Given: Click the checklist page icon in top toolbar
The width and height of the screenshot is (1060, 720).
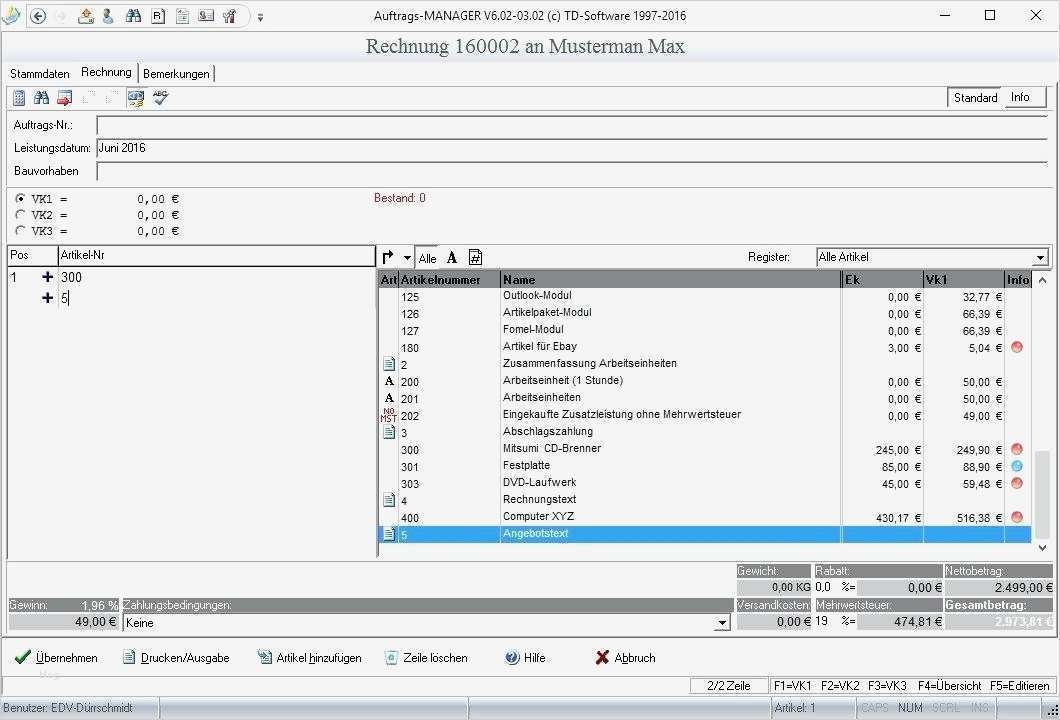Looking at the screenshot, I should point(182,16).
